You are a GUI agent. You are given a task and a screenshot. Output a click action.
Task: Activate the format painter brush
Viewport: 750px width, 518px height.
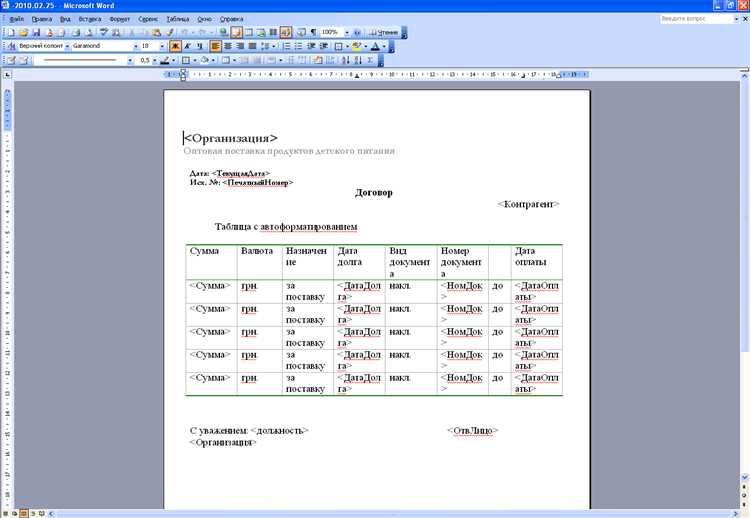(x=170, y=33)
